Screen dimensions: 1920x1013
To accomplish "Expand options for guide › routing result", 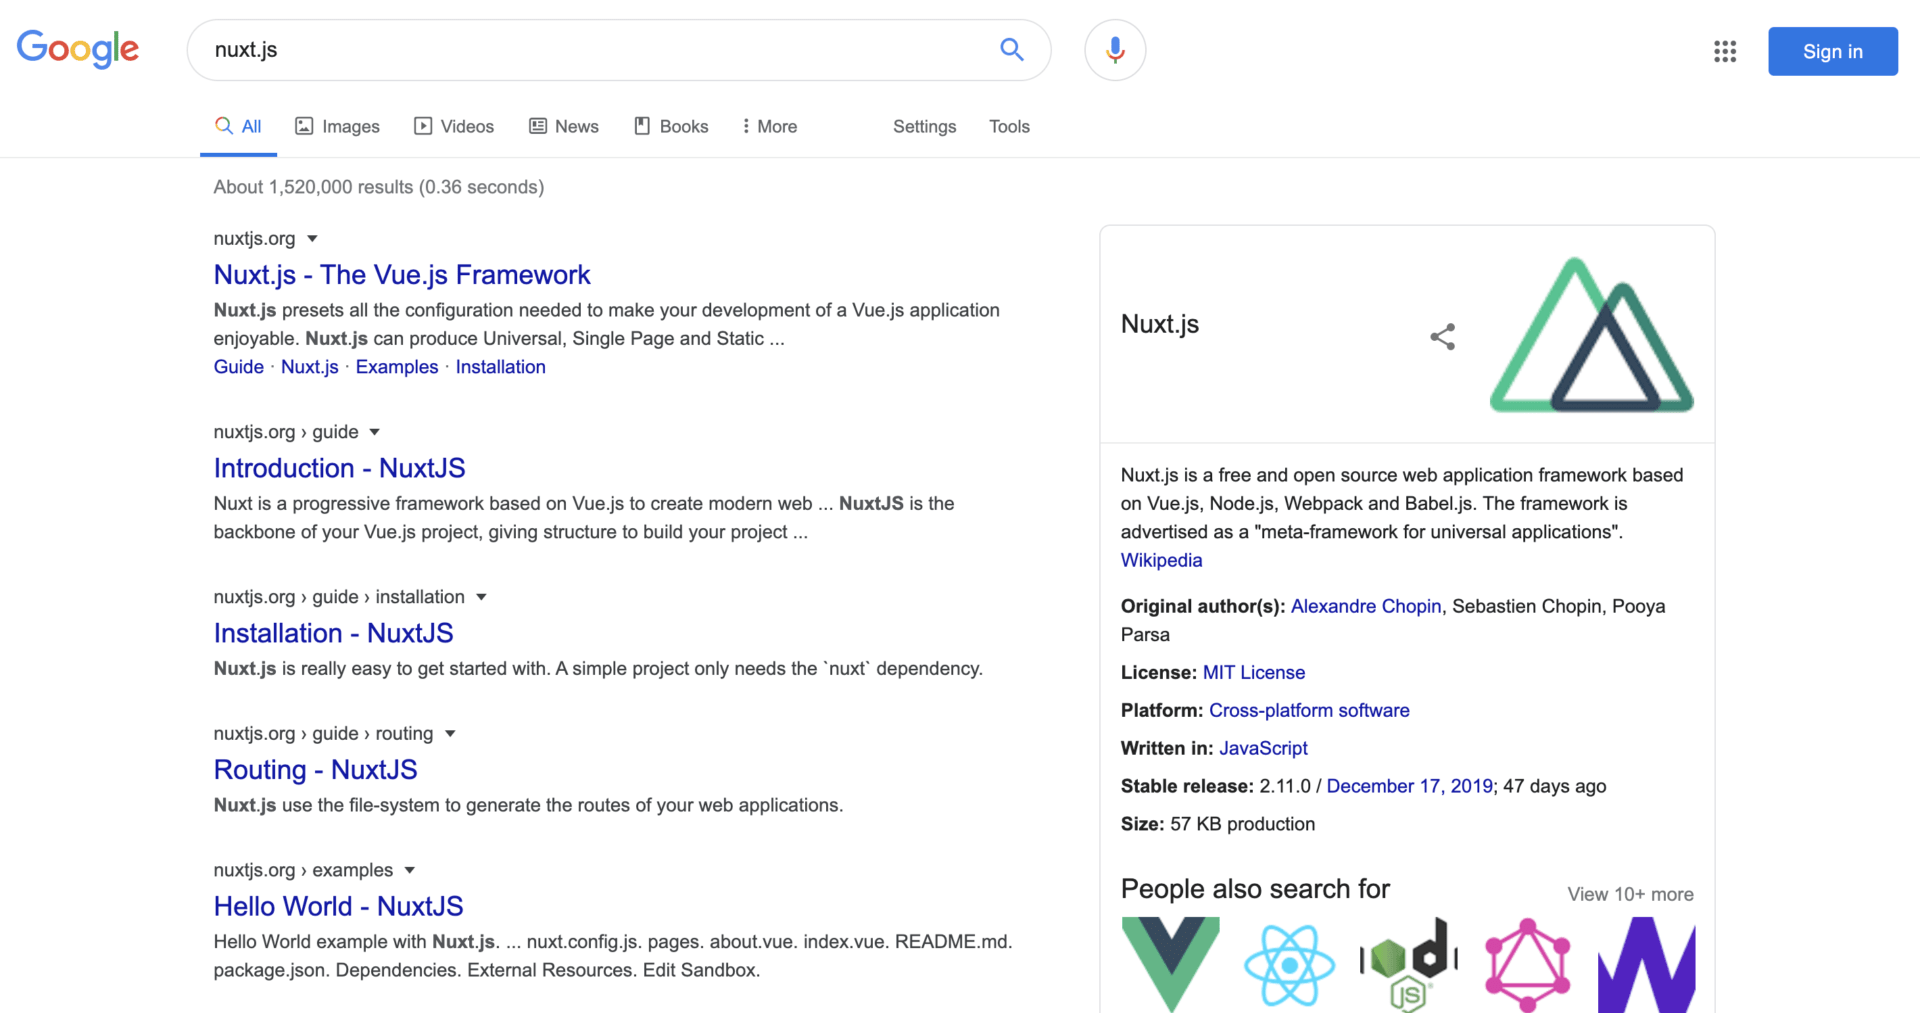I will point(450,734).
